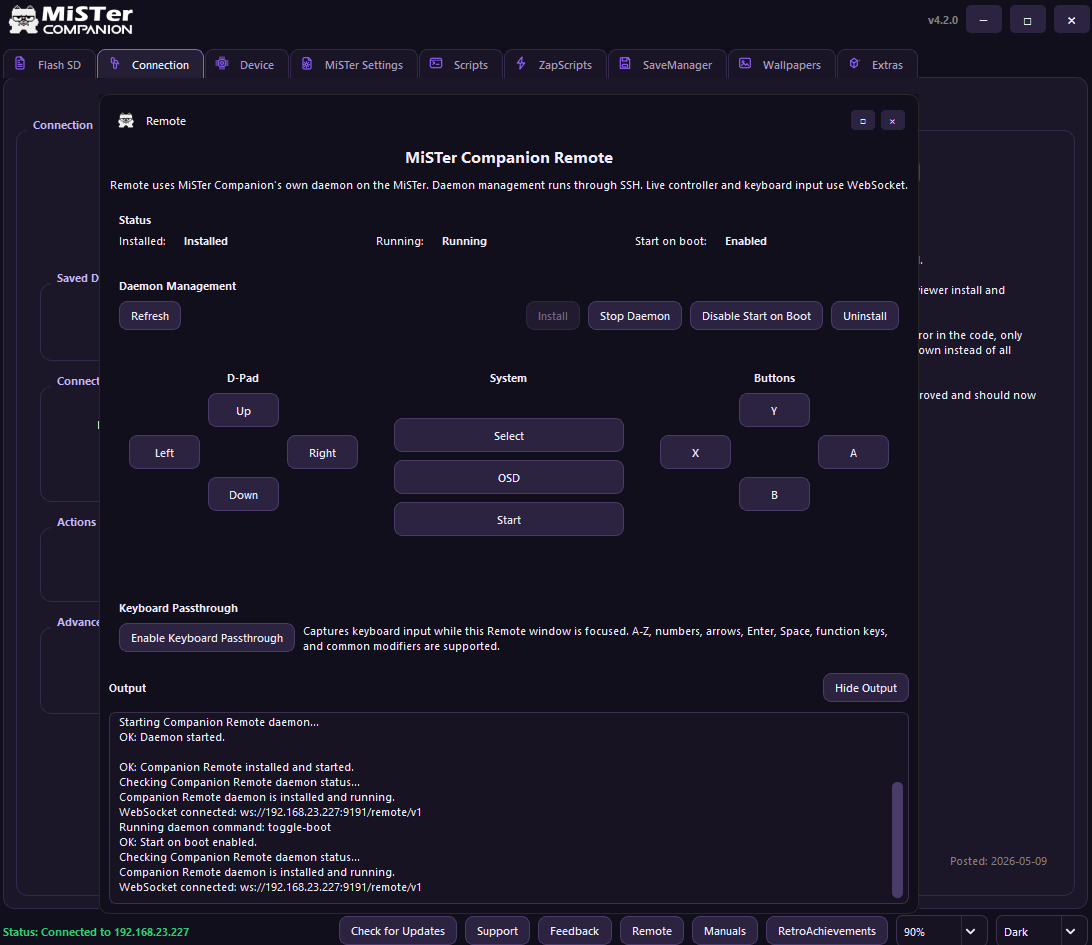Click Check for Updates
This screenshot has height=945, width=1092.
398,930
